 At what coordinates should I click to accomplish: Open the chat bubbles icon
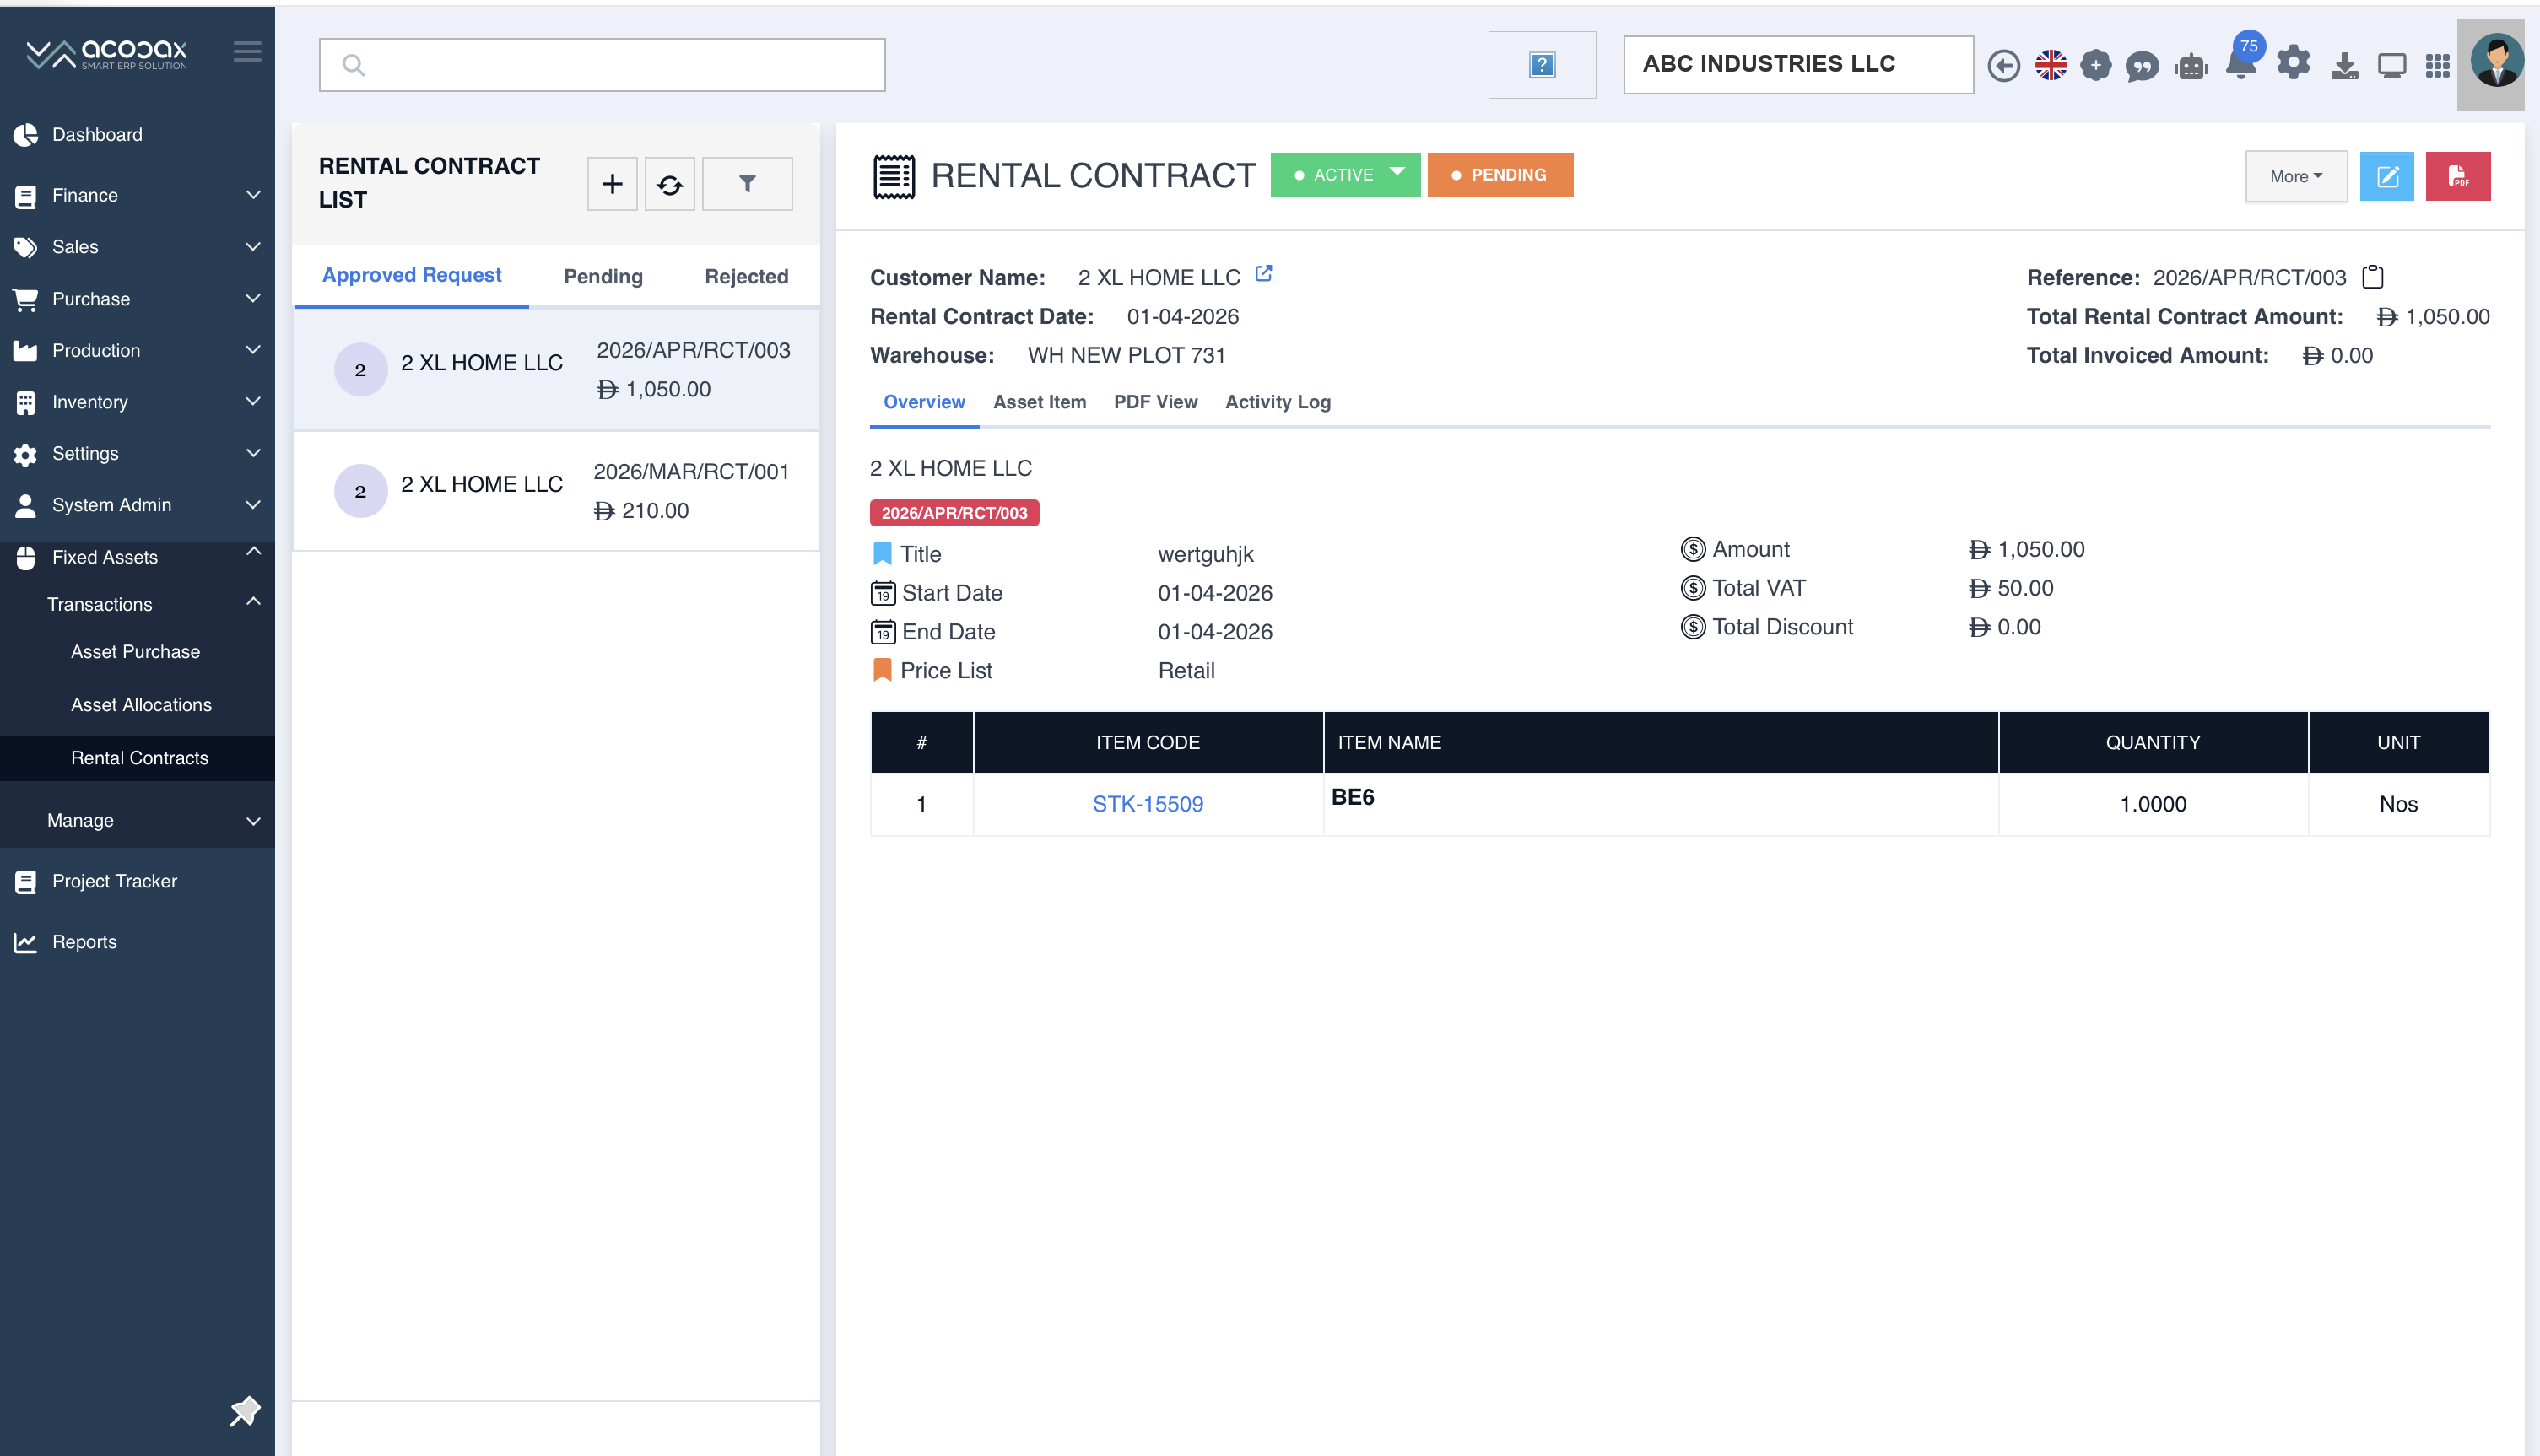pos(2142,66)
